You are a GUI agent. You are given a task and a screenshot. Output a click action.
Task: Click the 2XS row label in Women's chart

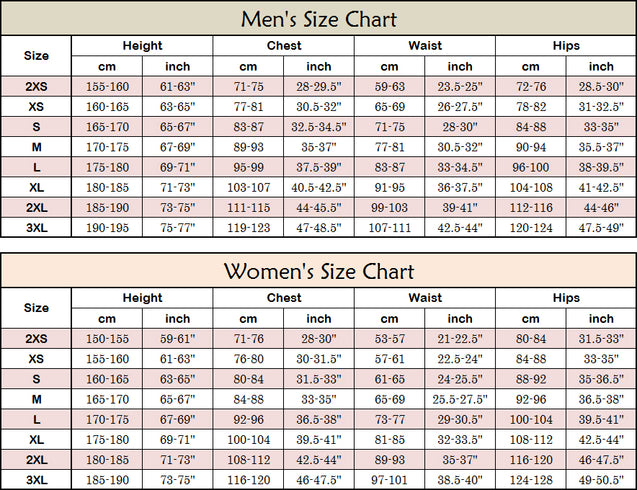coord(36,339)
